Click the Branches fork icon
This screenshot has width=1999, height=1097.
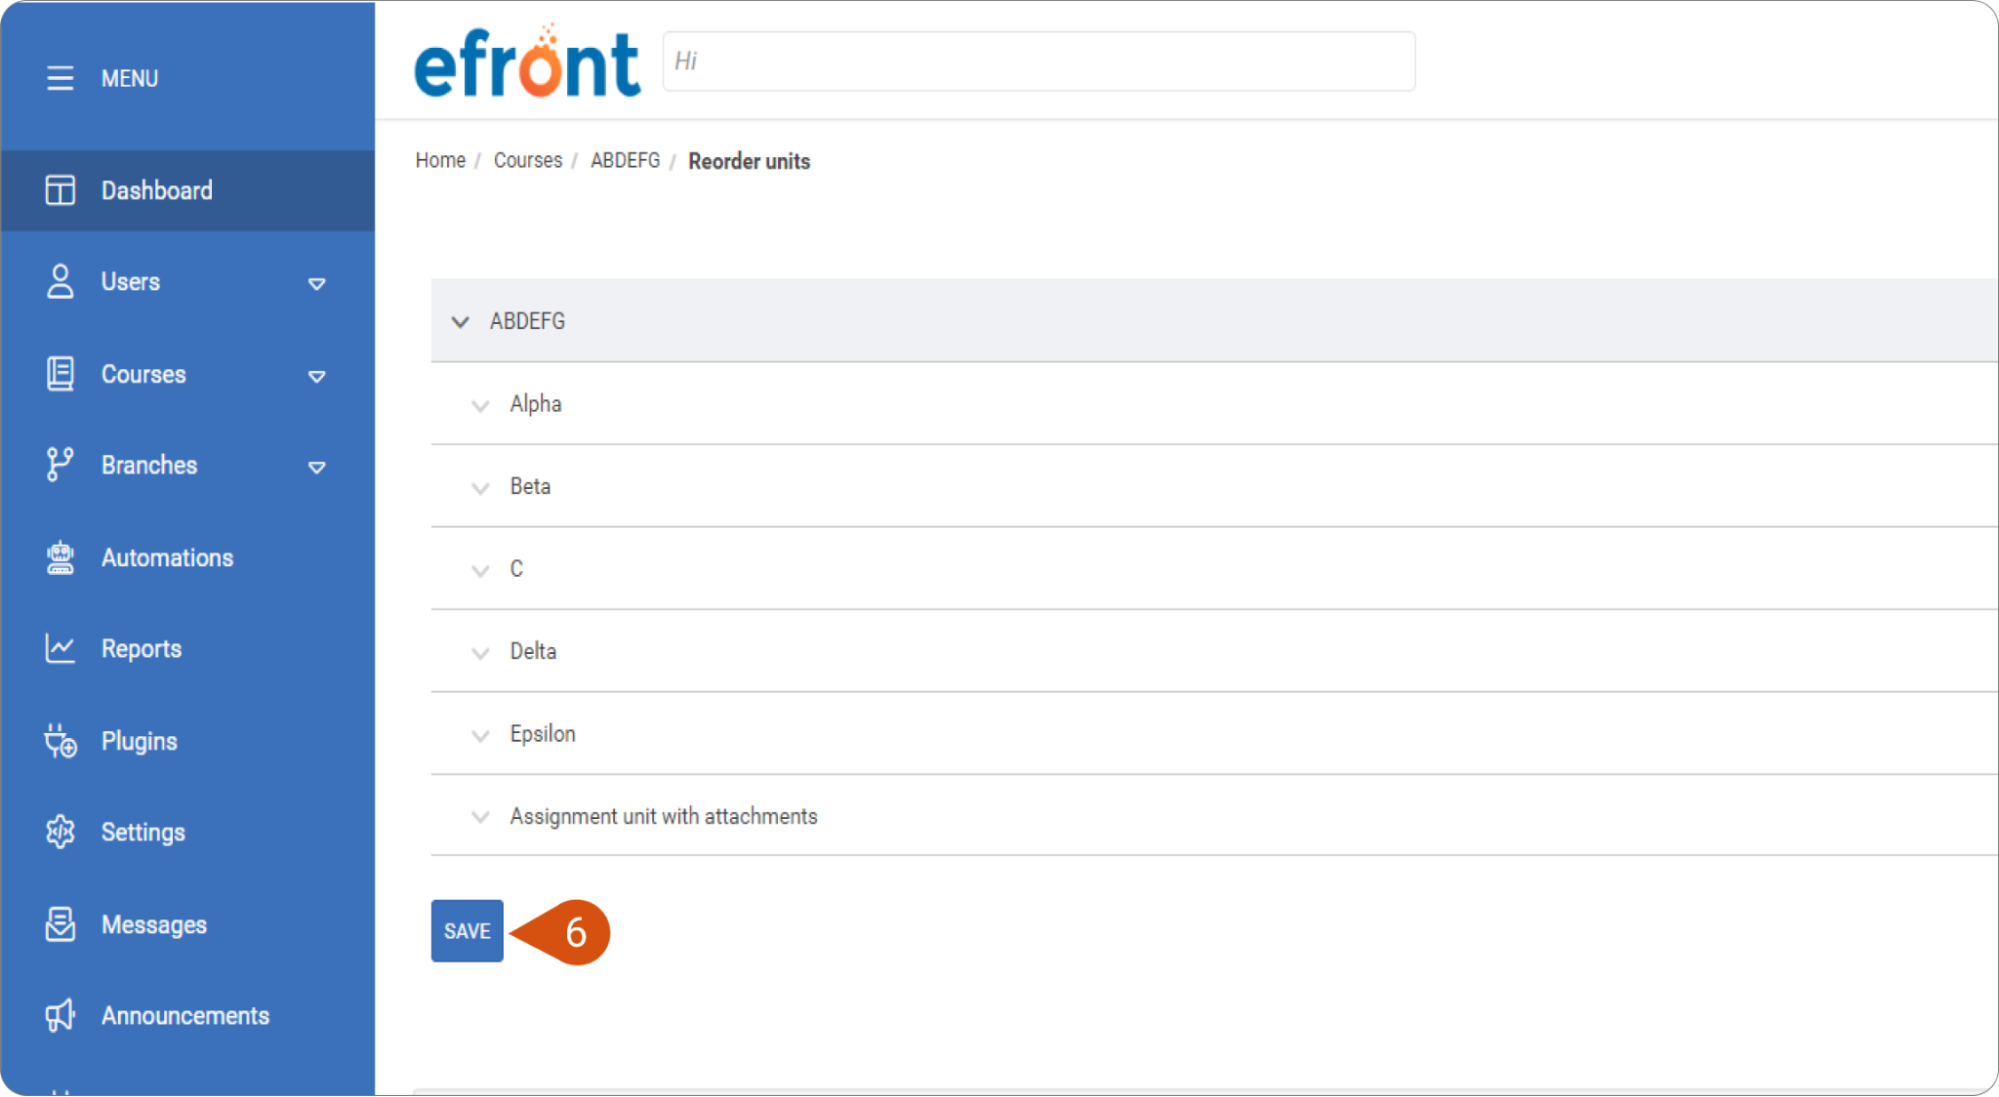tap(60, 465)
